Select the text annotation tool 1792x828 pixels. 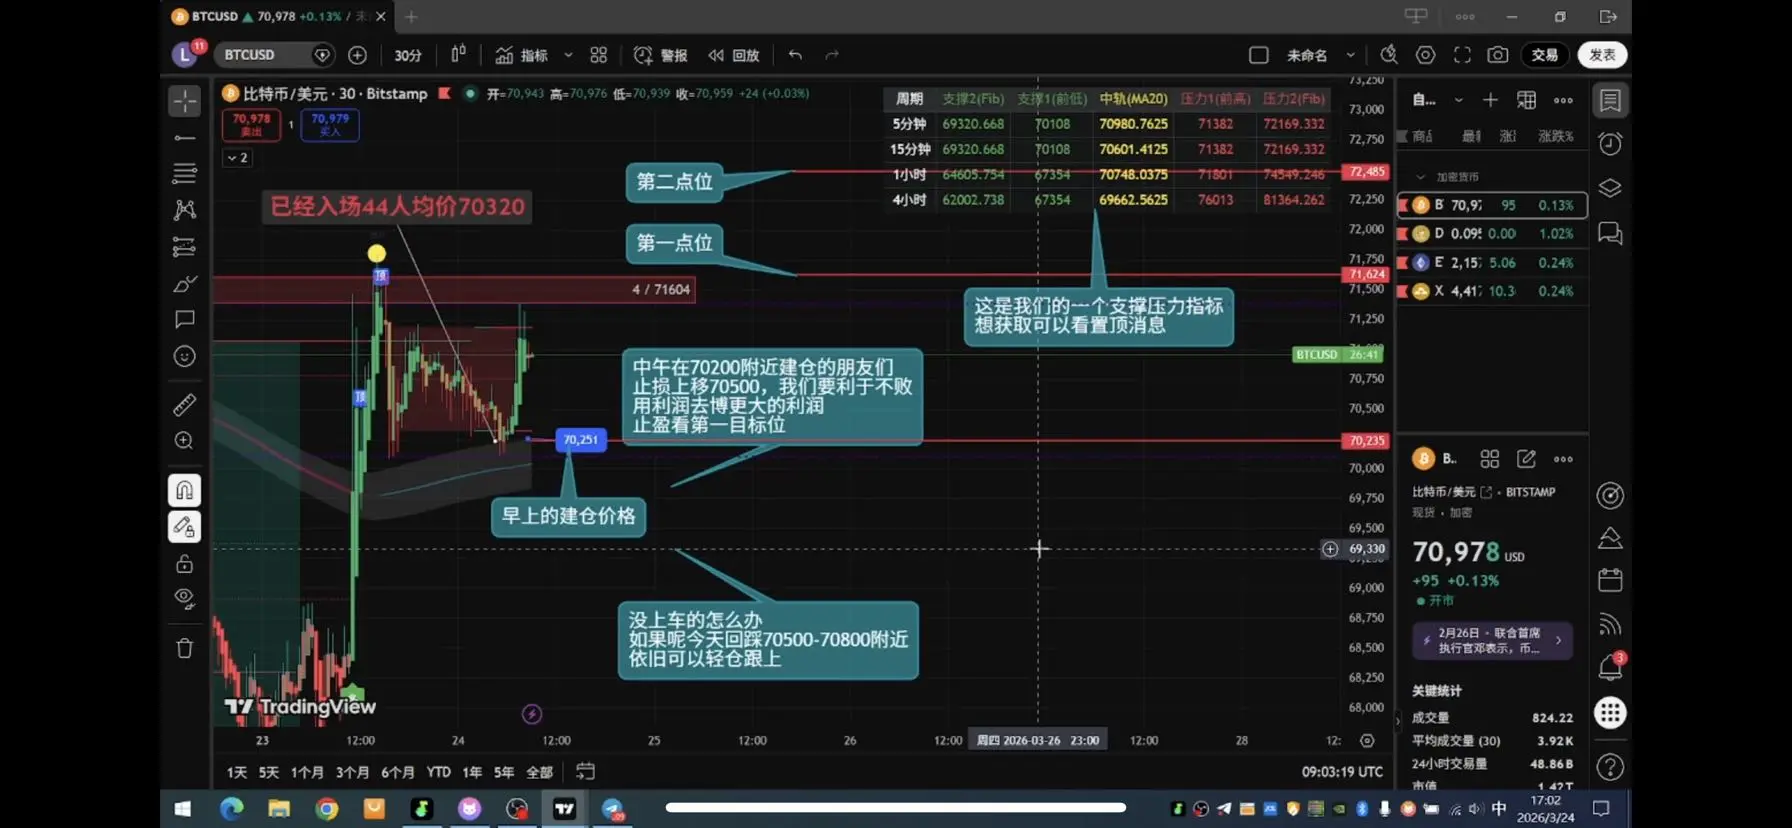(x=185, y=320)
